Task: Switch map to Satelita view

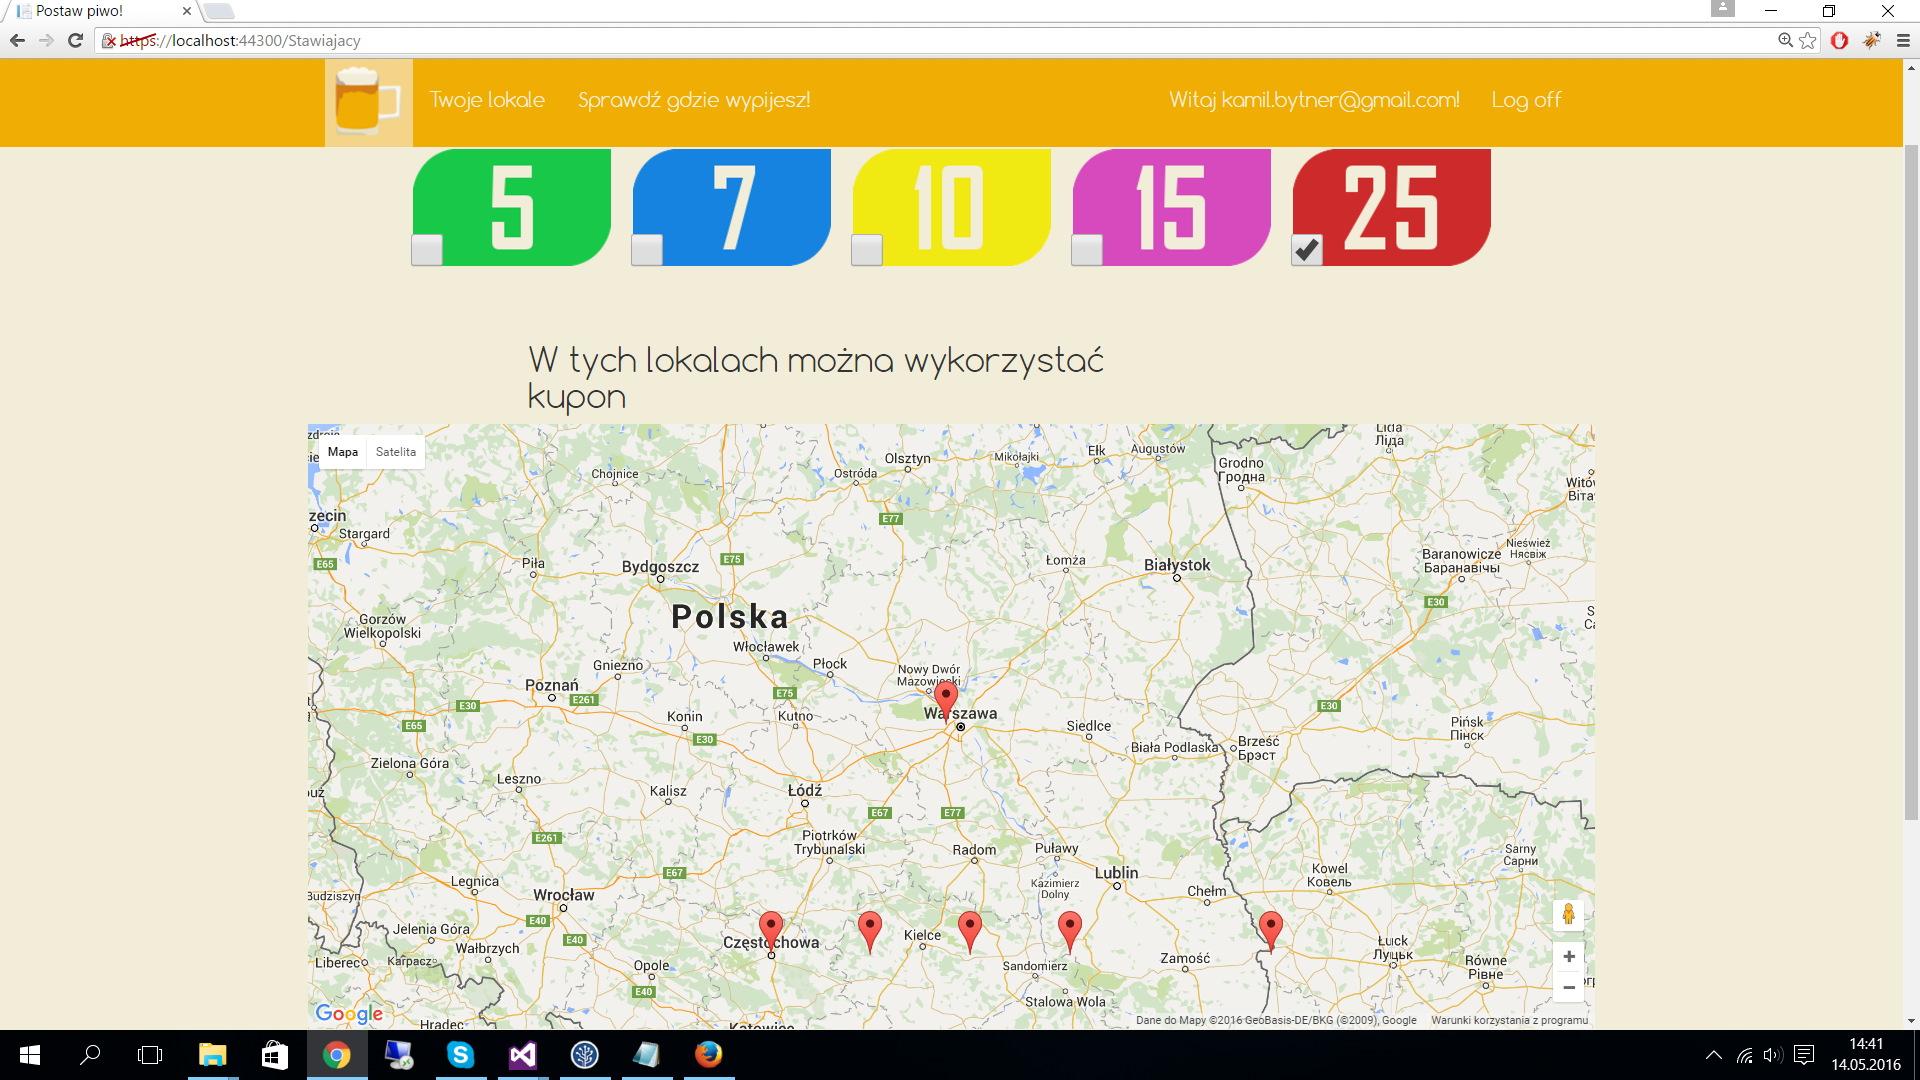Action: (x=396, y=452)
